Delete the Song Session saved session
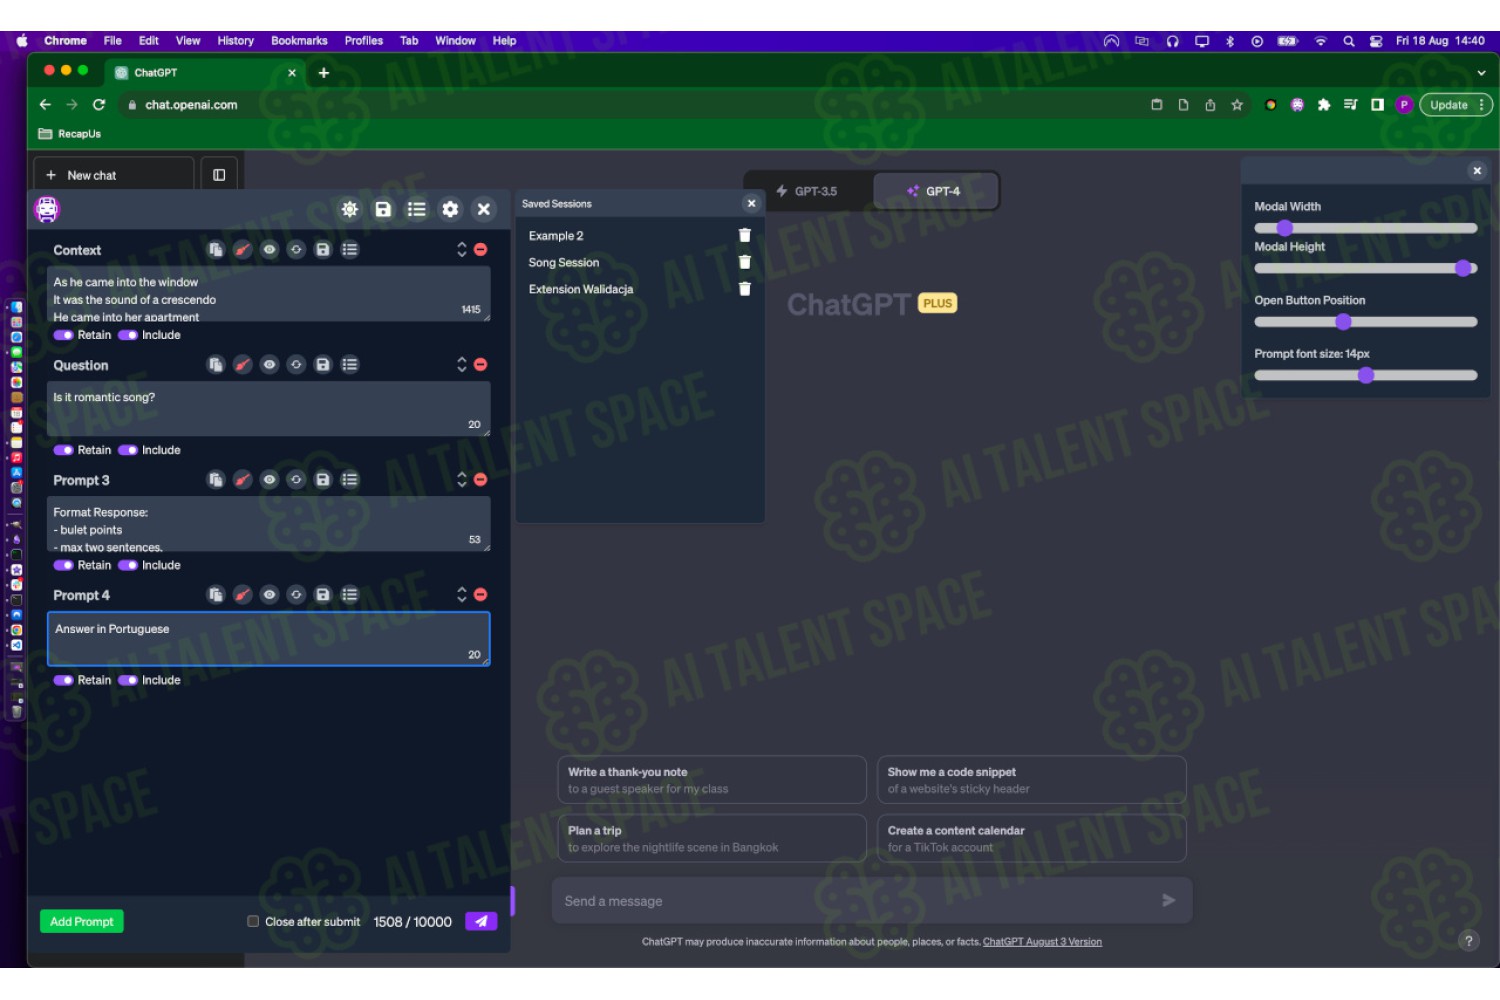 tap(745, 262)
